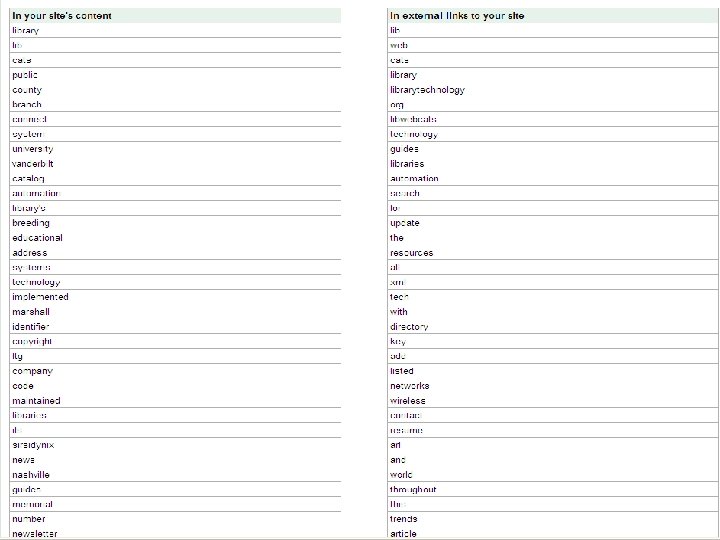The image size is (720, 540).
Task: Click the 'listed' keyword
Action: 402,371
